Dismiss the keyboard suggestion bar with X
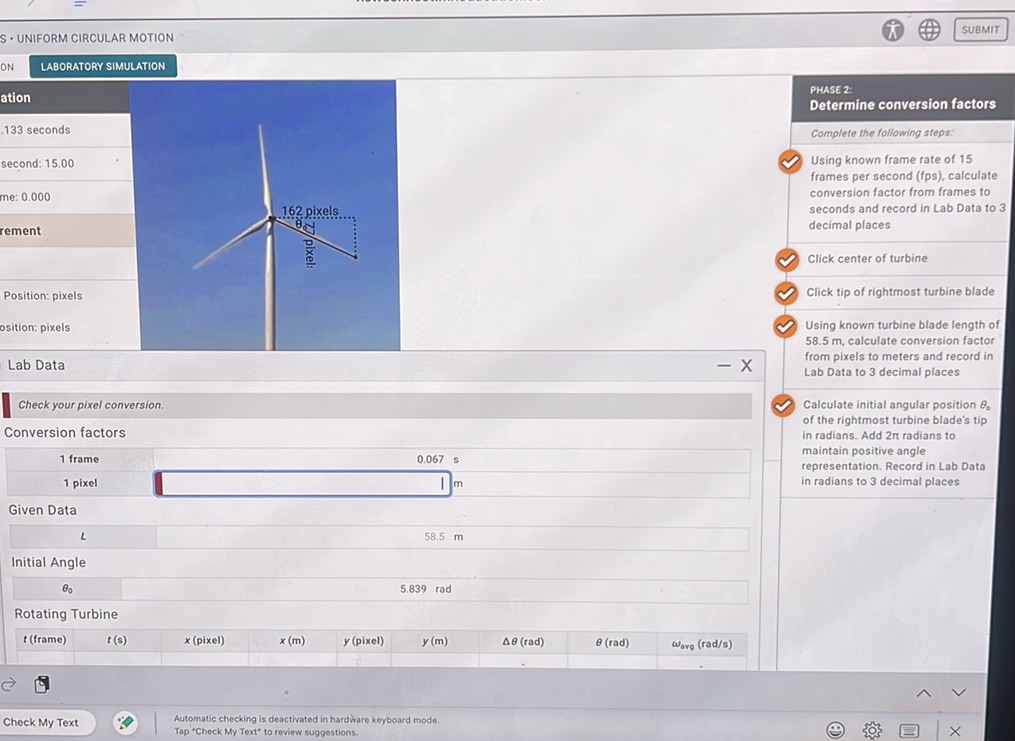Screen dimensions: 1015x741 pyautogui.click(x=954, y=731)
